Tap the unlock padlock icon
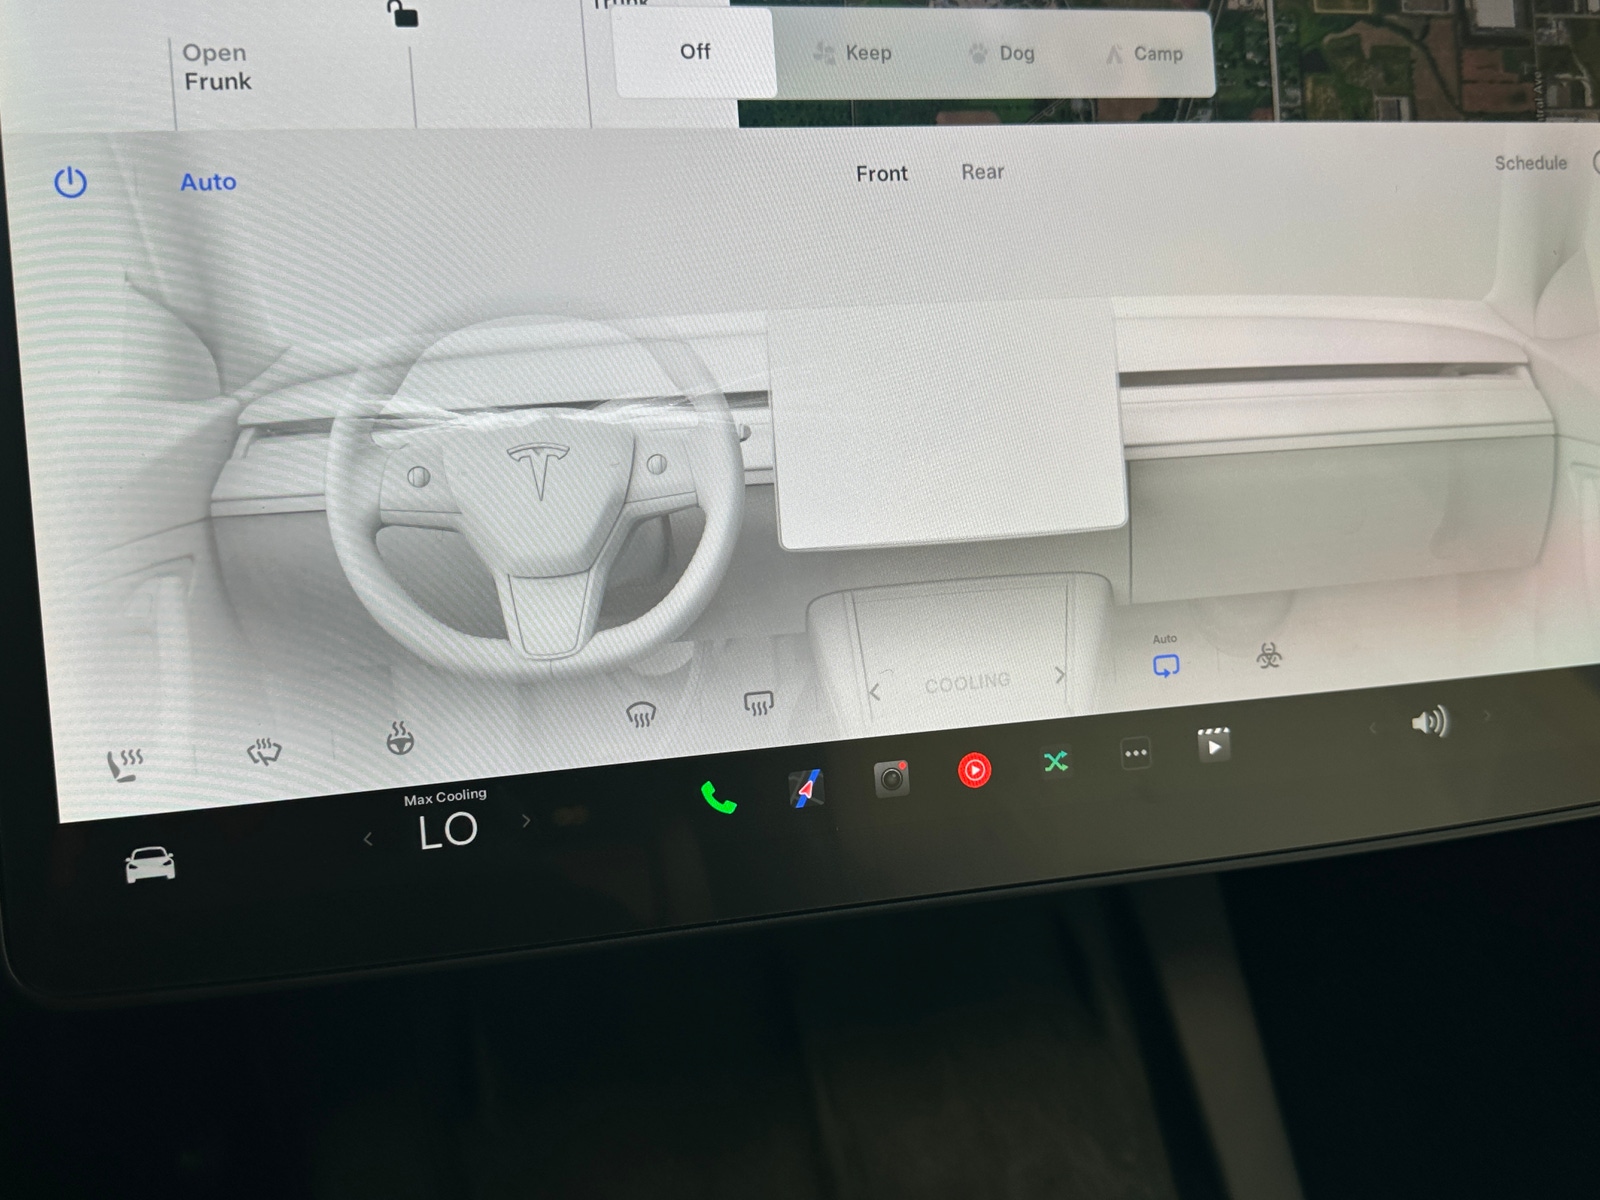 [402, 13]
